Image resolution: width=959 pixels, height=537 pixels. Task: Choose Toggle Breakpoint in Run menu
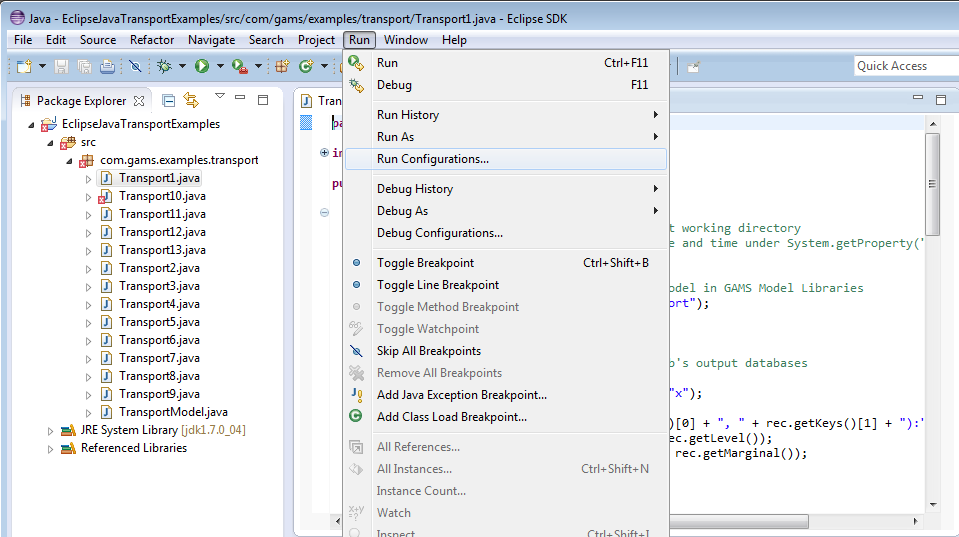tap(425, 263)
